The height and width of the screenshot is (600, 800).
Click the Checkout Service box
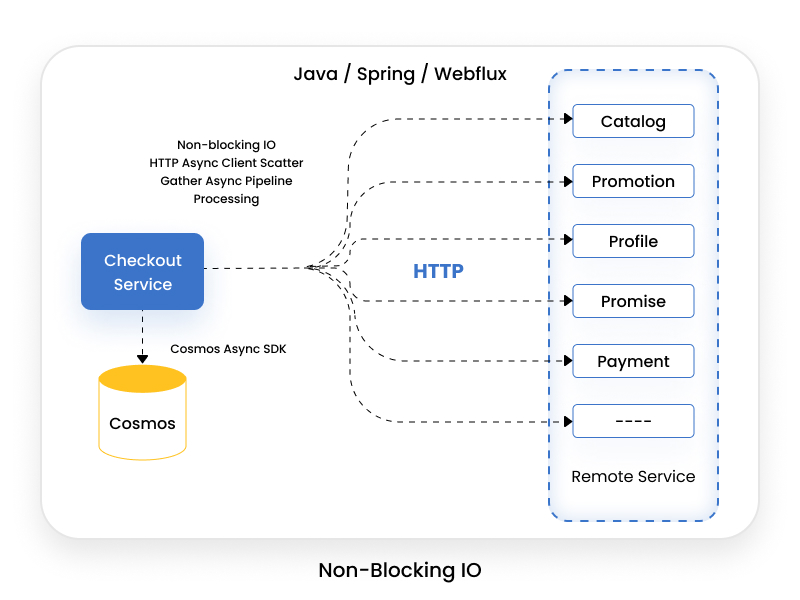click(142, 271)
